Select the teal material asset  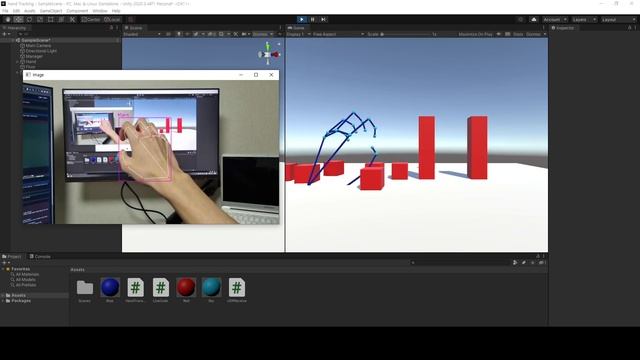(x=211, y=290)
